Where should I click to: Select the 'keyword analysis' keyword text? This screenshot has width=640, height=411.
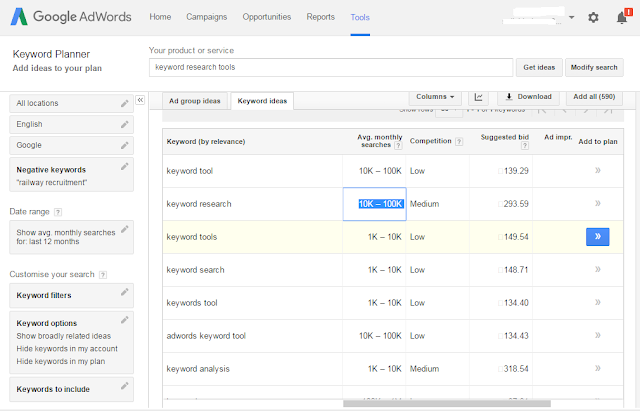(x=198, y=369)
